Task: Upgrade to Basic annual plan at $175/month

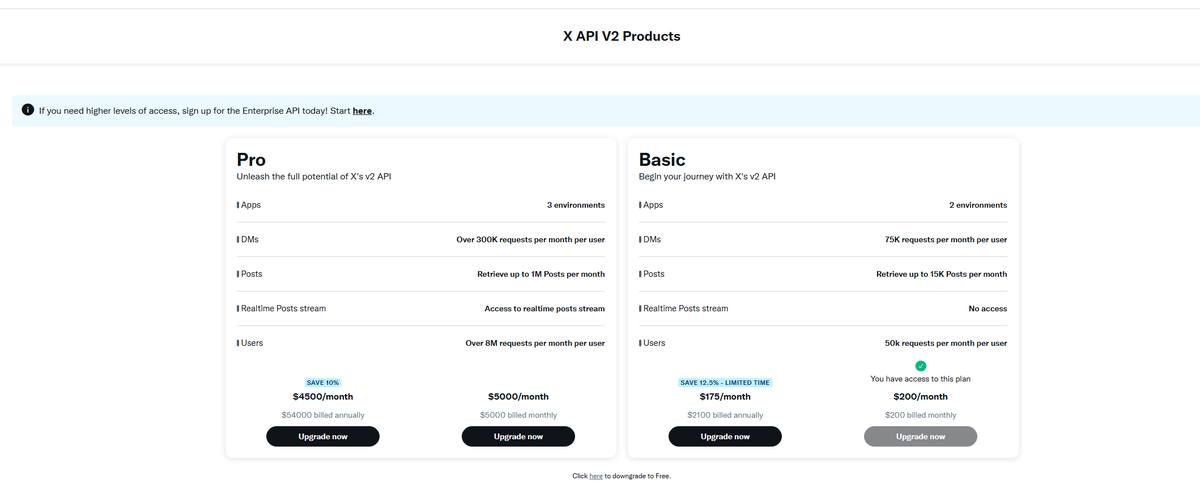Action: coord(725,436)
